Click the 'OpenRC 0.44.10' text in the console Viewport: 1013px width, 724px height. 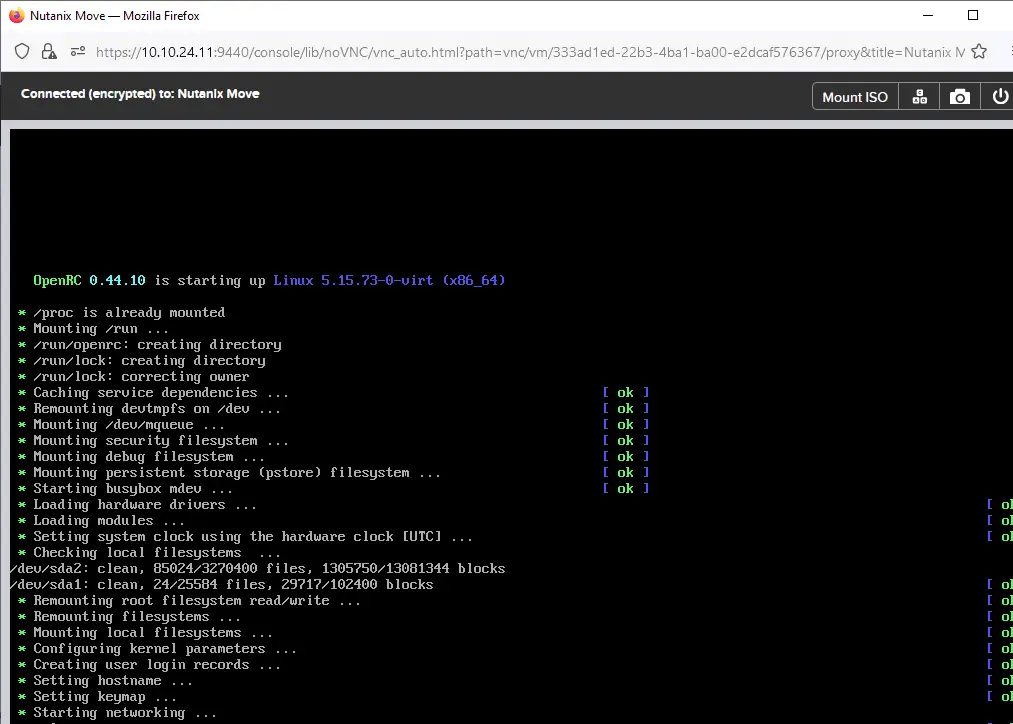click(x=89, y=280)
